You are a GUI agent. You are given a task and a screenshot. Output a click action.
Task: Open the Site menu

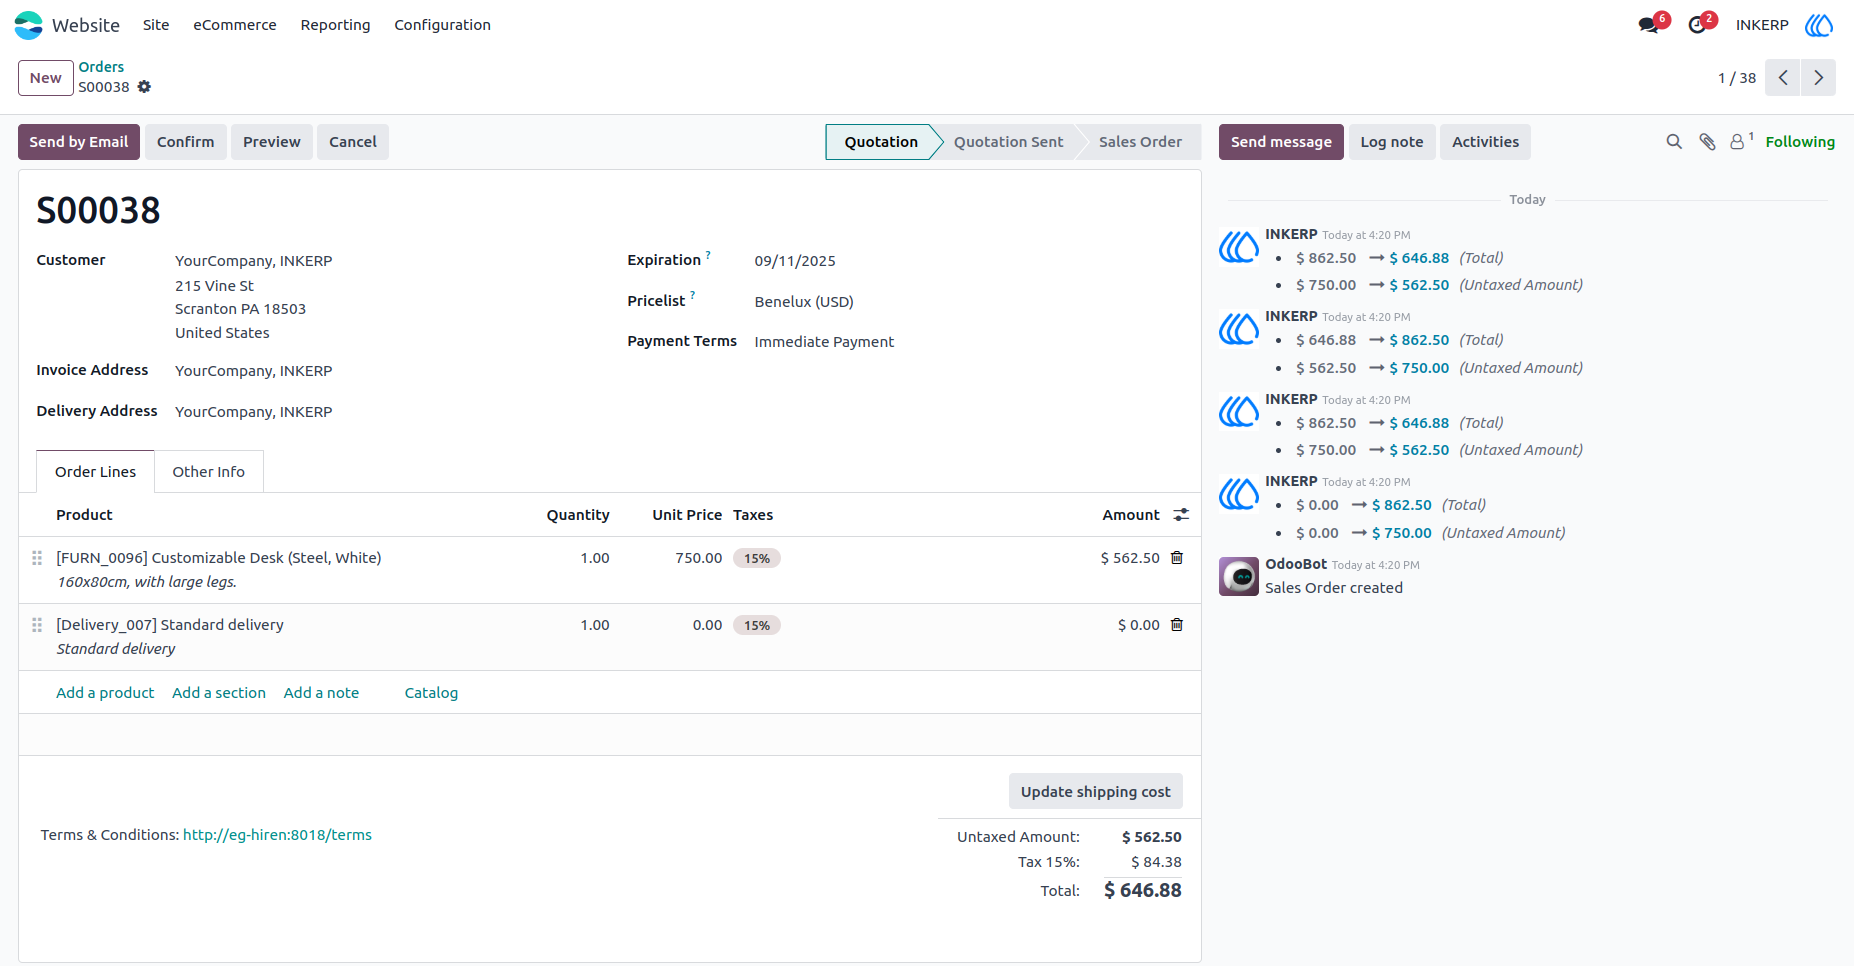(156, 25)
